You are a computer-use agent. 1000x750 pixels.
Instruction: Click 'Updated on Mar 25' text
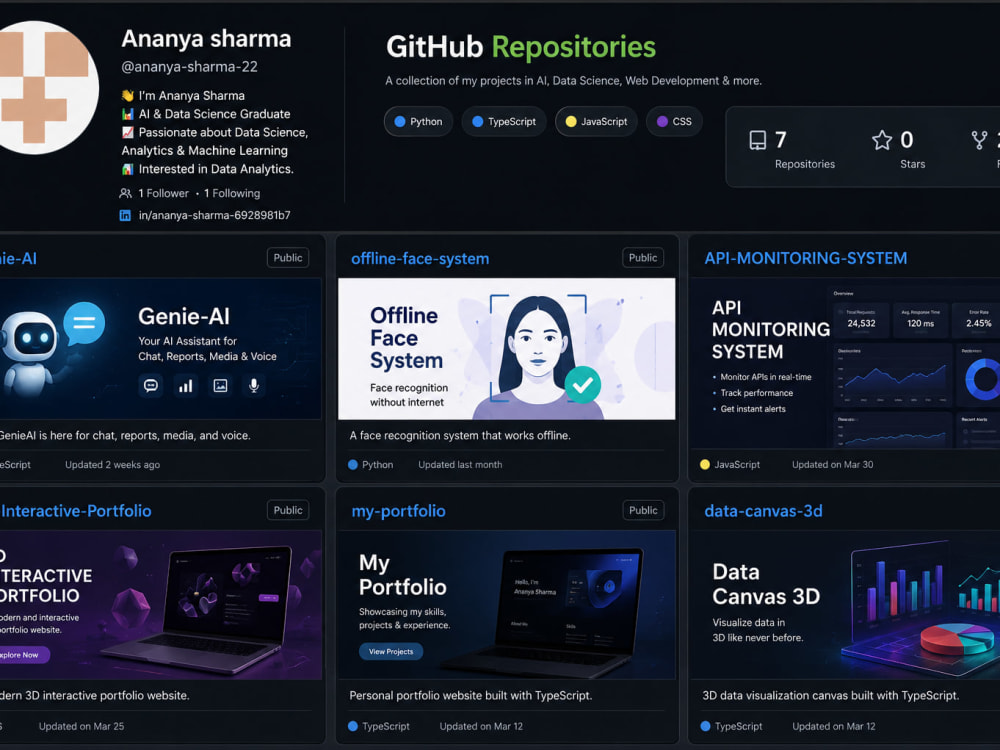pyautogui.click(x=81, y=726)
